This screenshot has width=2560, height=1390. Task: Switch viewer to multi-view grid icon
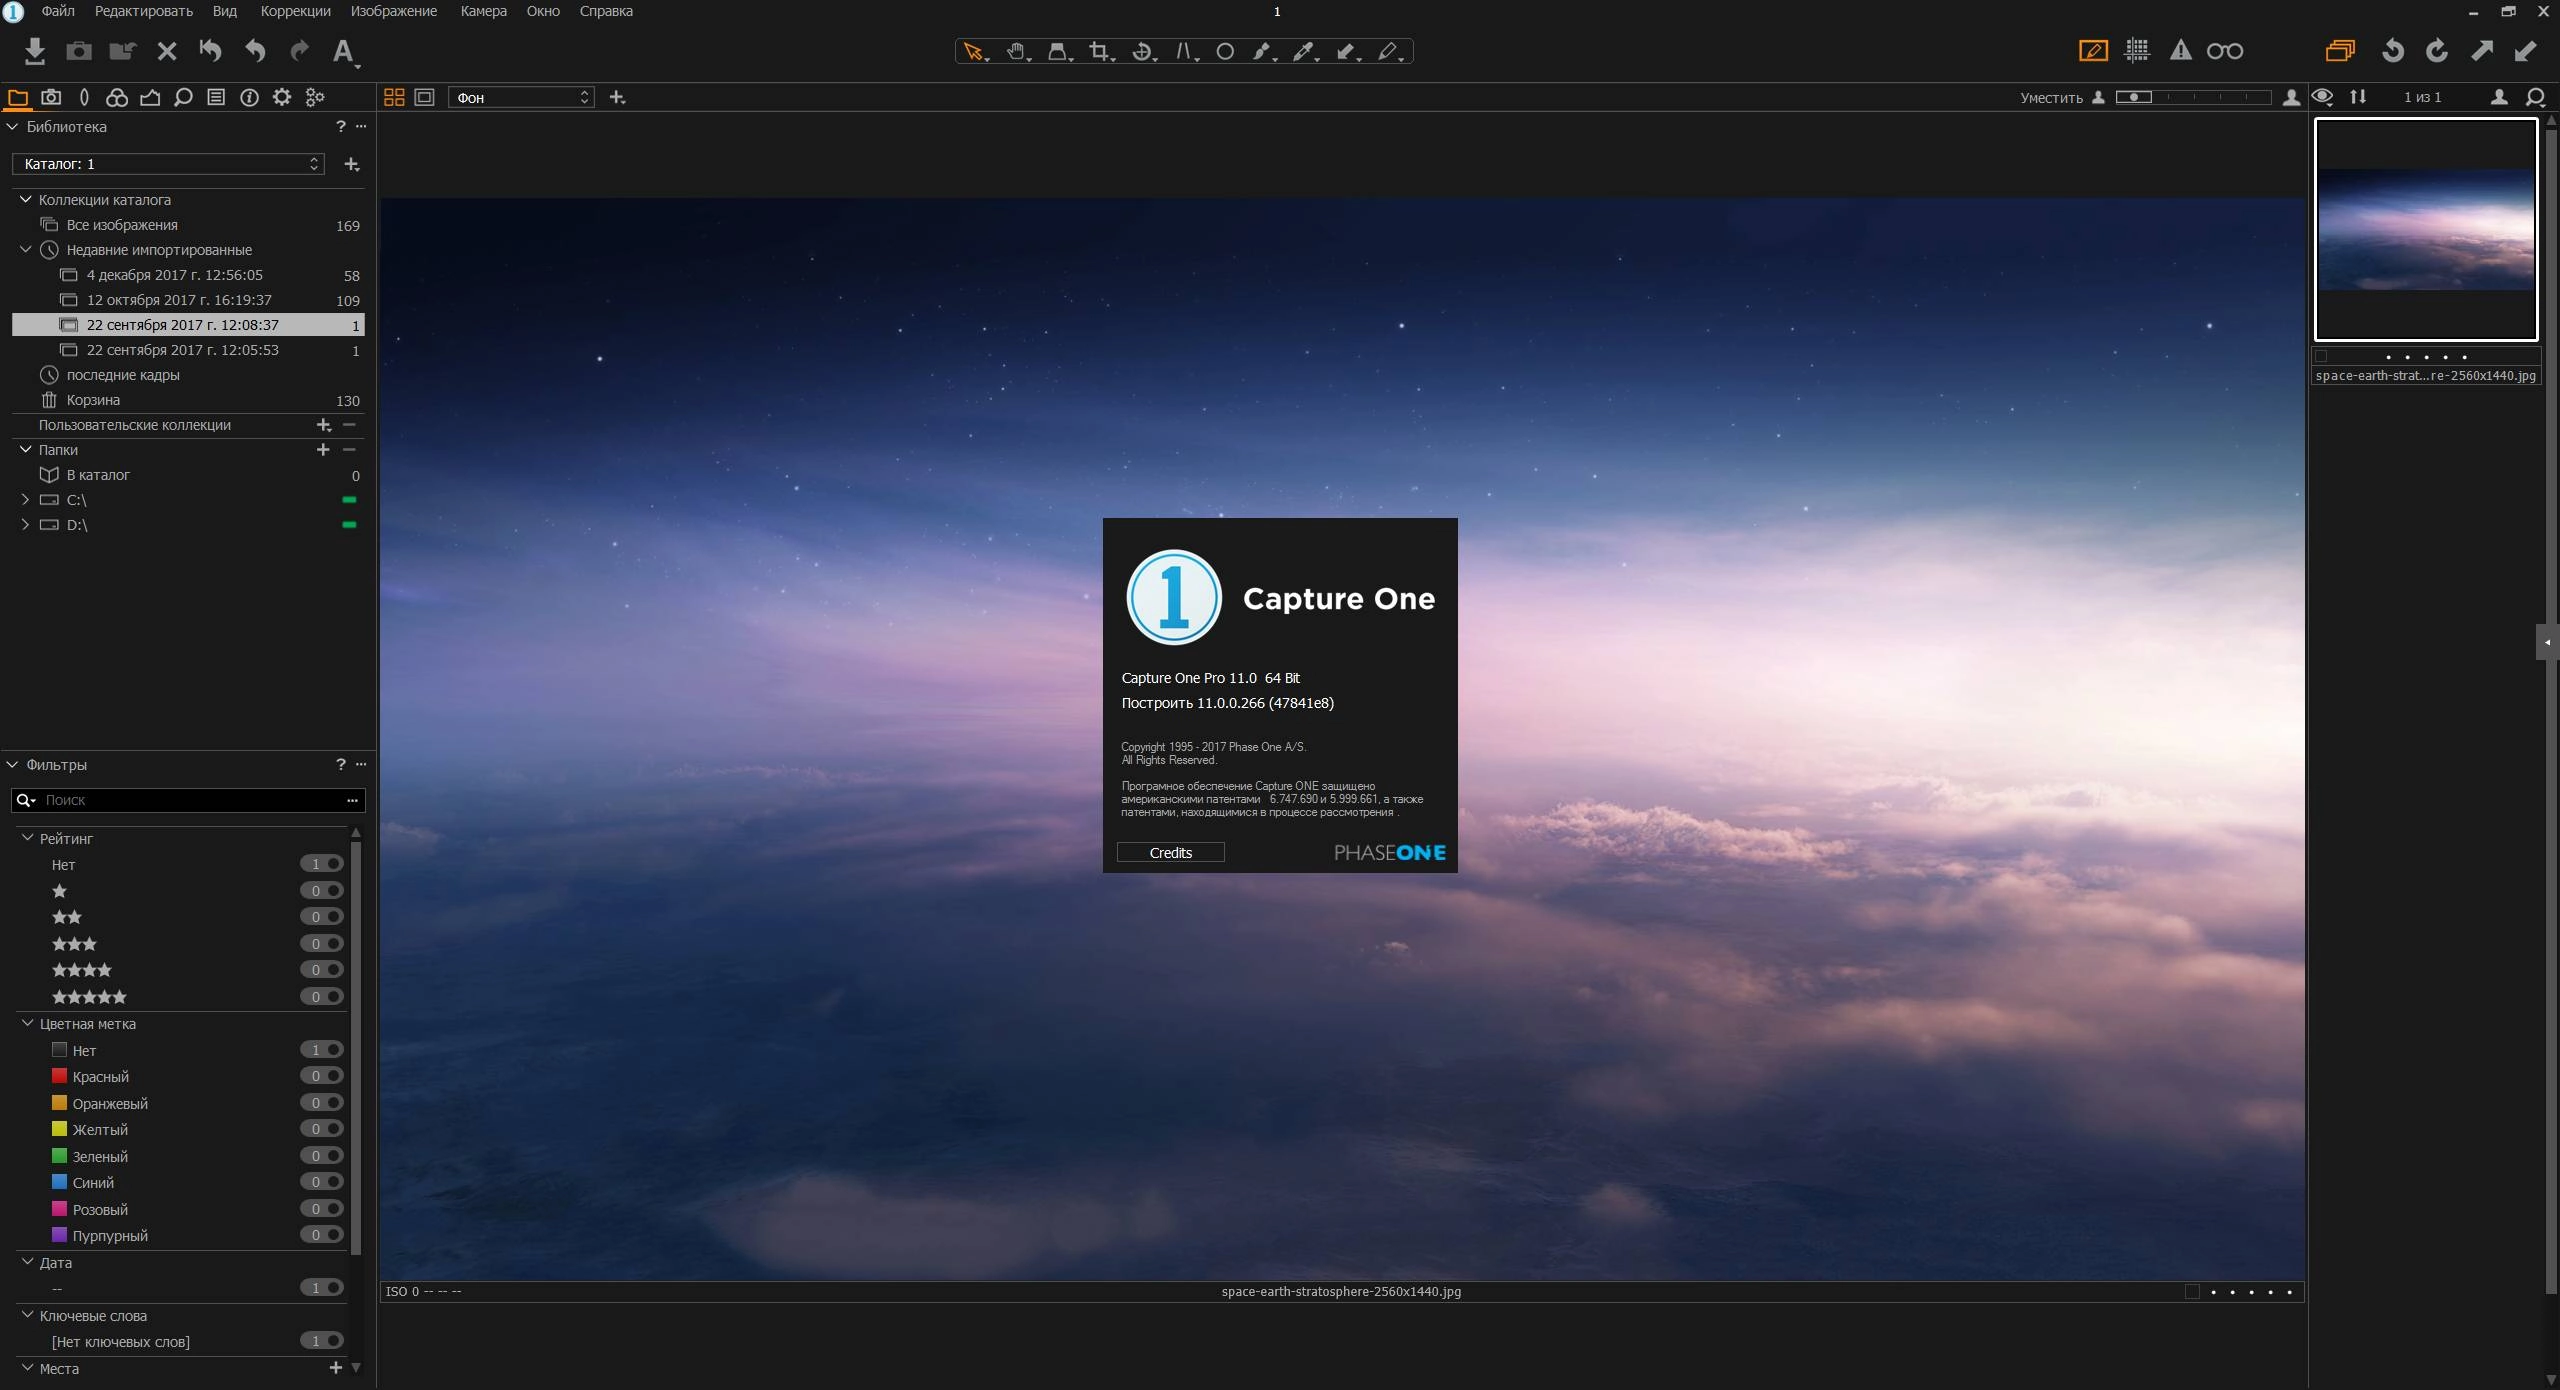(x=394, y=97)
